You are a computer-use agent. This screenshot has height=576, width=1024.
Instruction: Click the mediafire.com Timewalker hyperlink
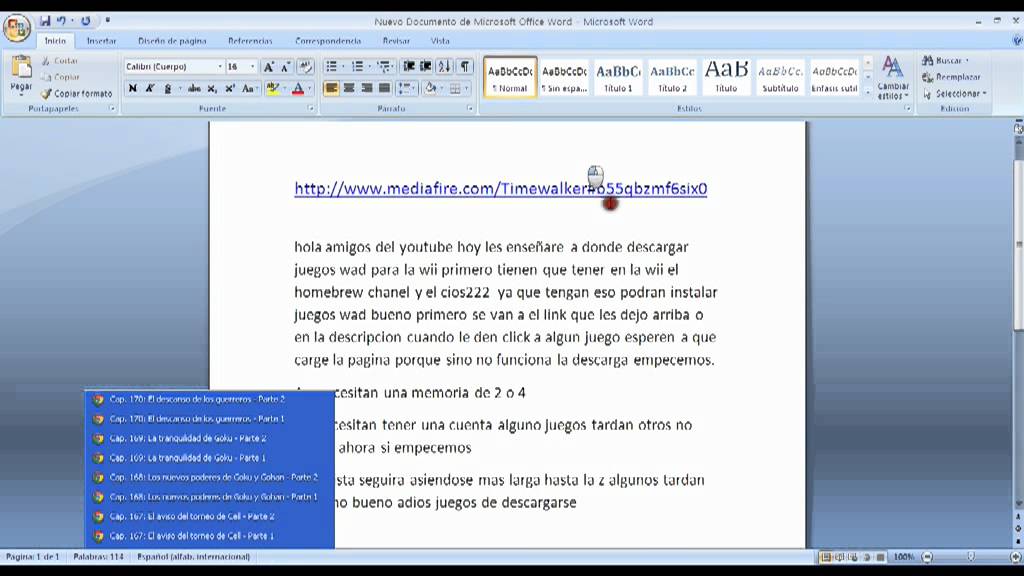pyautogui.click(x=500, y=189)
